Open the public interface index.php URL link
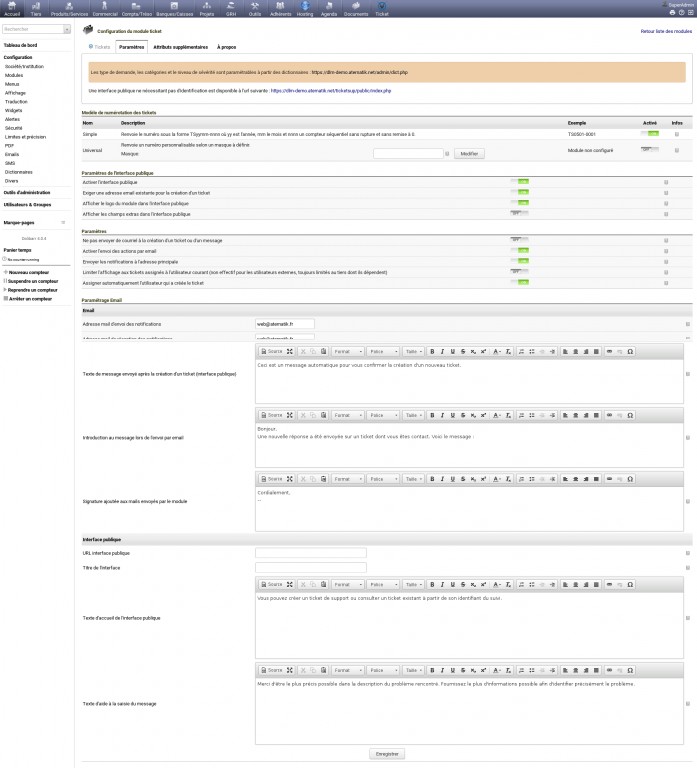Screen dimensions: 697x768 coord(331,91)
